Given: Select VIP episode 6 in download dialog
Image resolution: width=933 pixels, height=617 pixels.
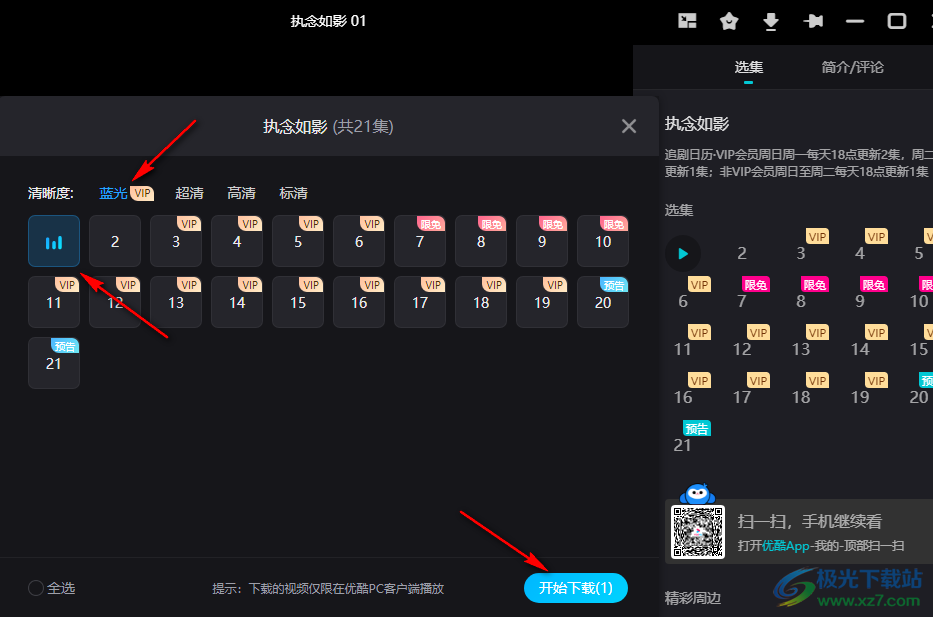Looking at the screenshot, I should coord(359,241).
